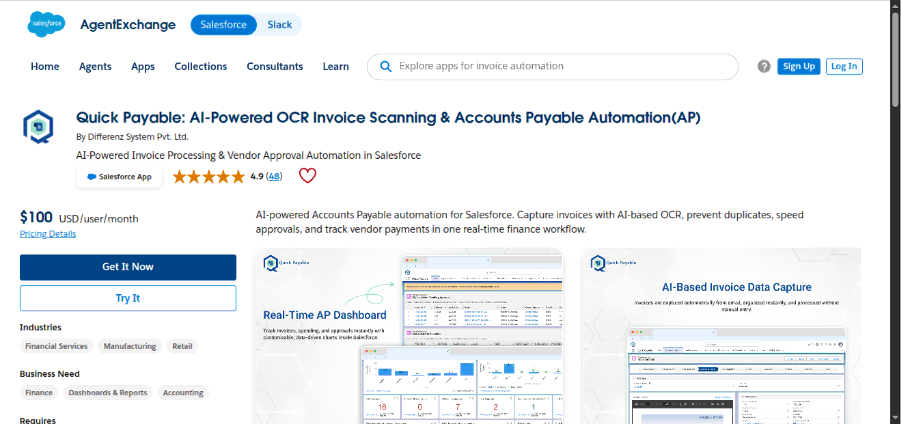Click the search magnifier icon
Viewport: 901px width, 424px height.
click(386, 67)
